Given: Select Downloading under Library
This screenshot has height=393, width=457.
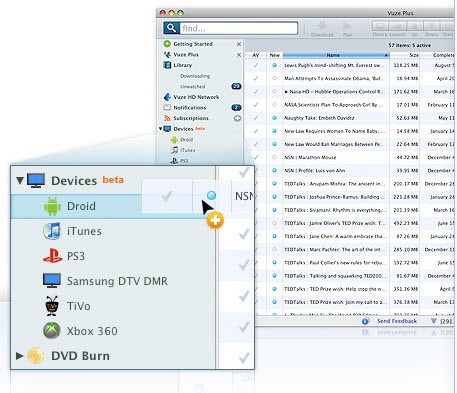Looking at the screenshot, I should point(195,76).
